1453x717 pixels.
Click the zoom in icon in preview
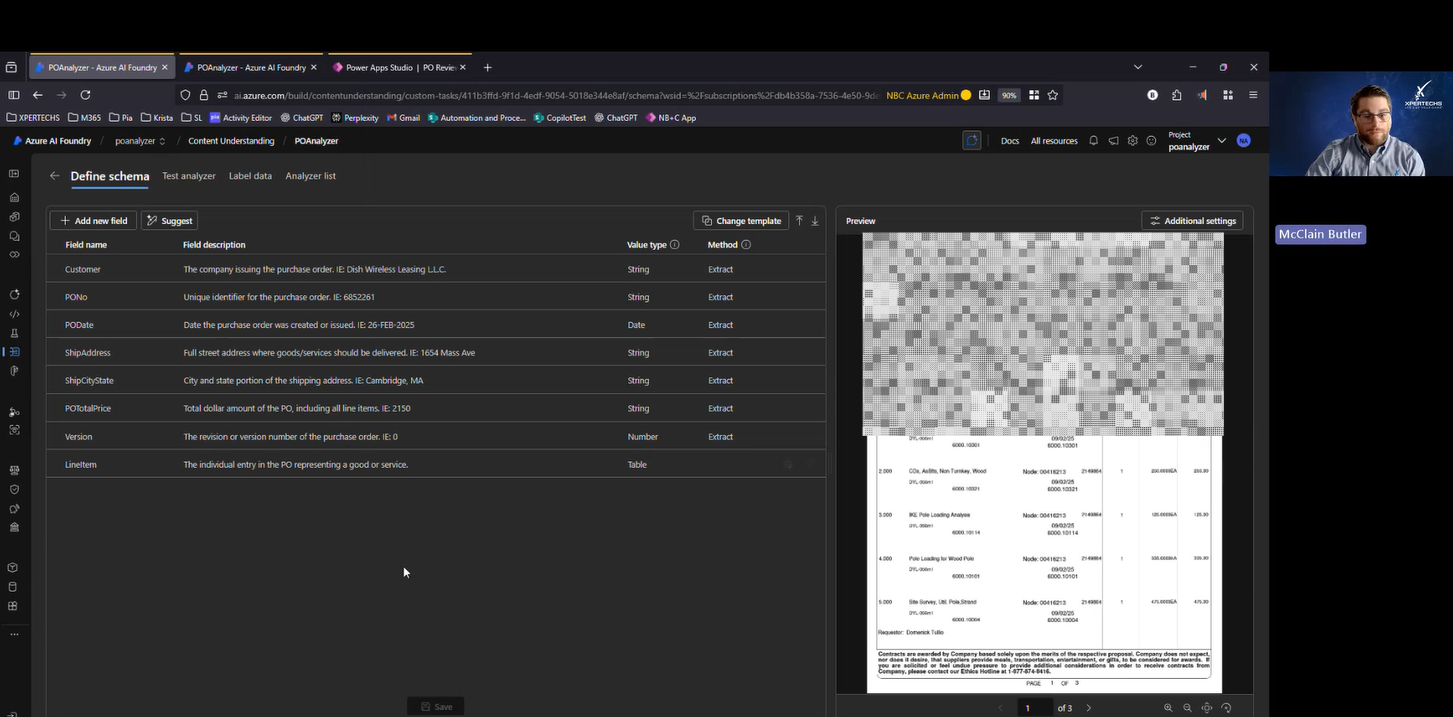click(1168, 708)
